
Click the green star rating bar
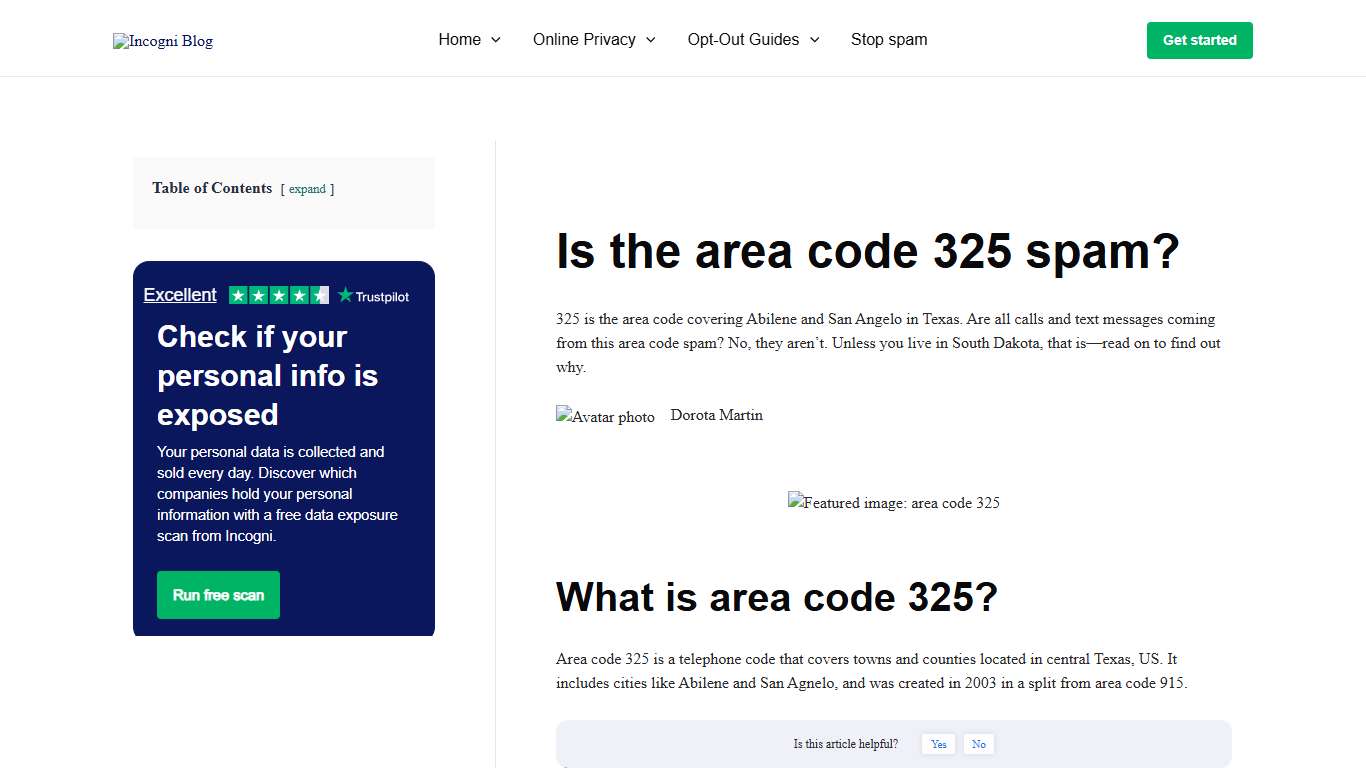278,295
